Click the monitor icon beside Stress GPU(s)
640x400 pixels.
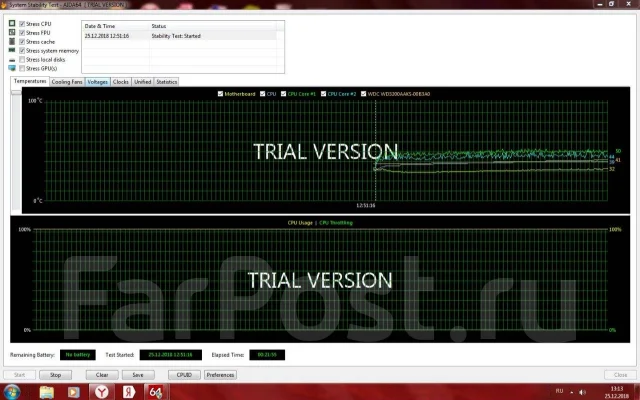pos(12,68)
